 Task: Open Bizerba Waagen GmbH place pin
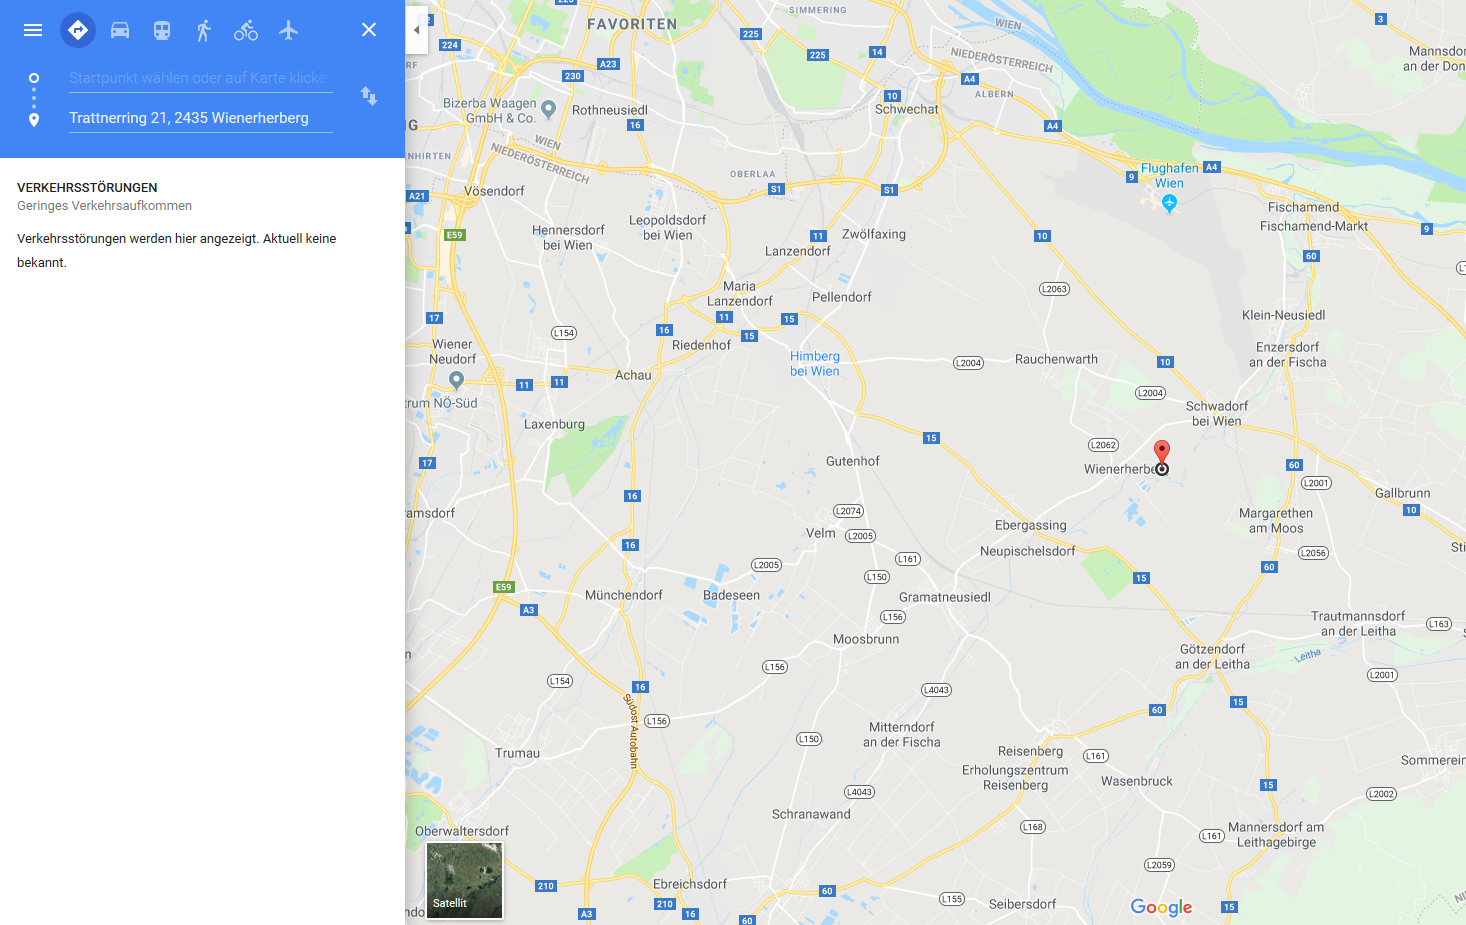coord(548,108)
